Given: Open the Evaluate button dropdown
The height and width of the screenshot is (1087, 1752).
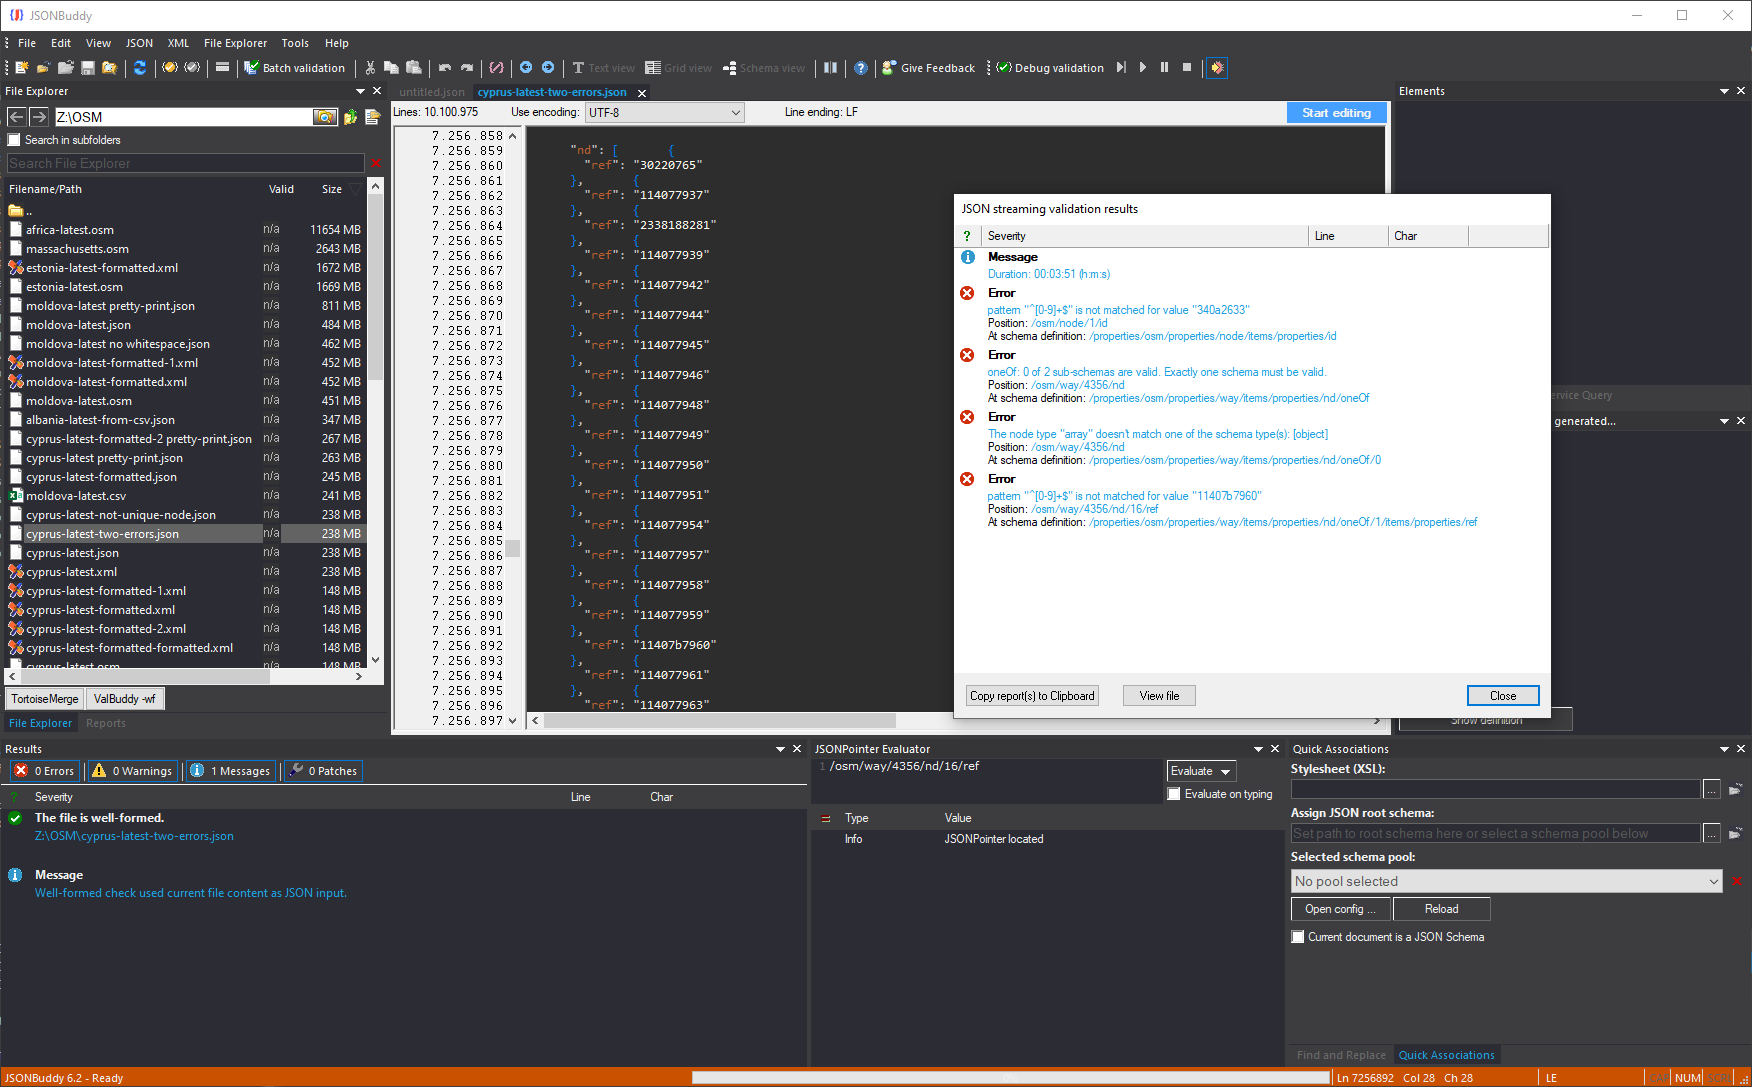Looking at the screenshot, I should 1225,771.
